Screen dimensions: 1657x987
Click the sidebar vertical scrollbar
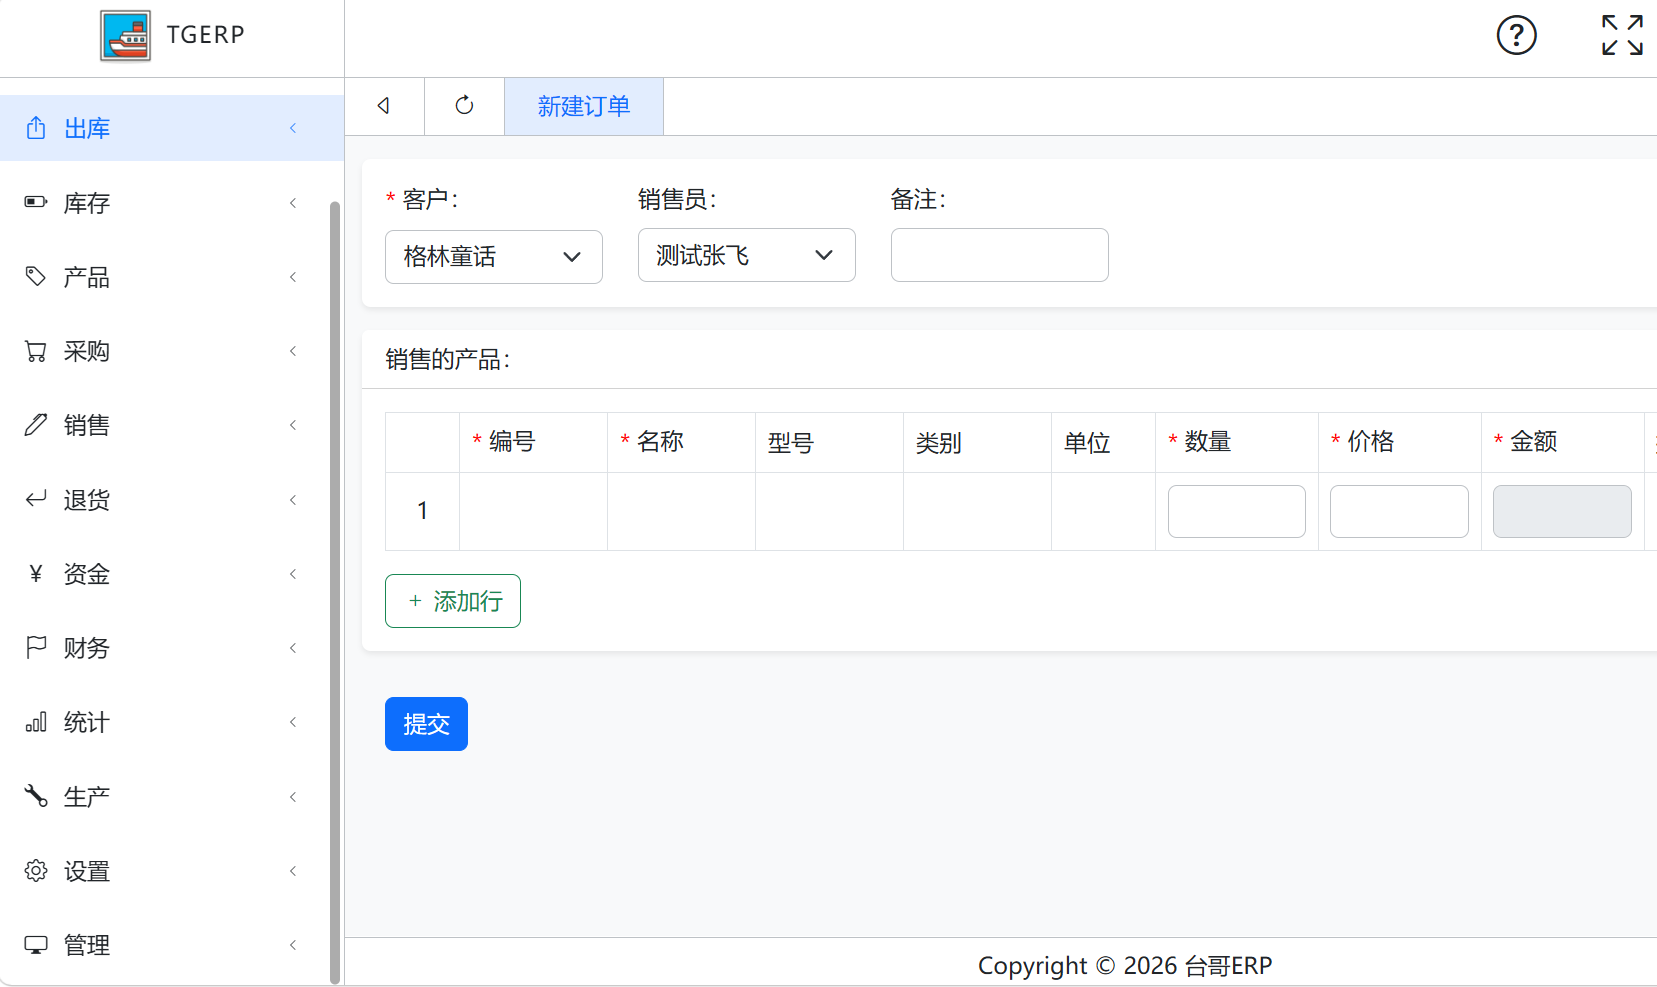[335, 592]
